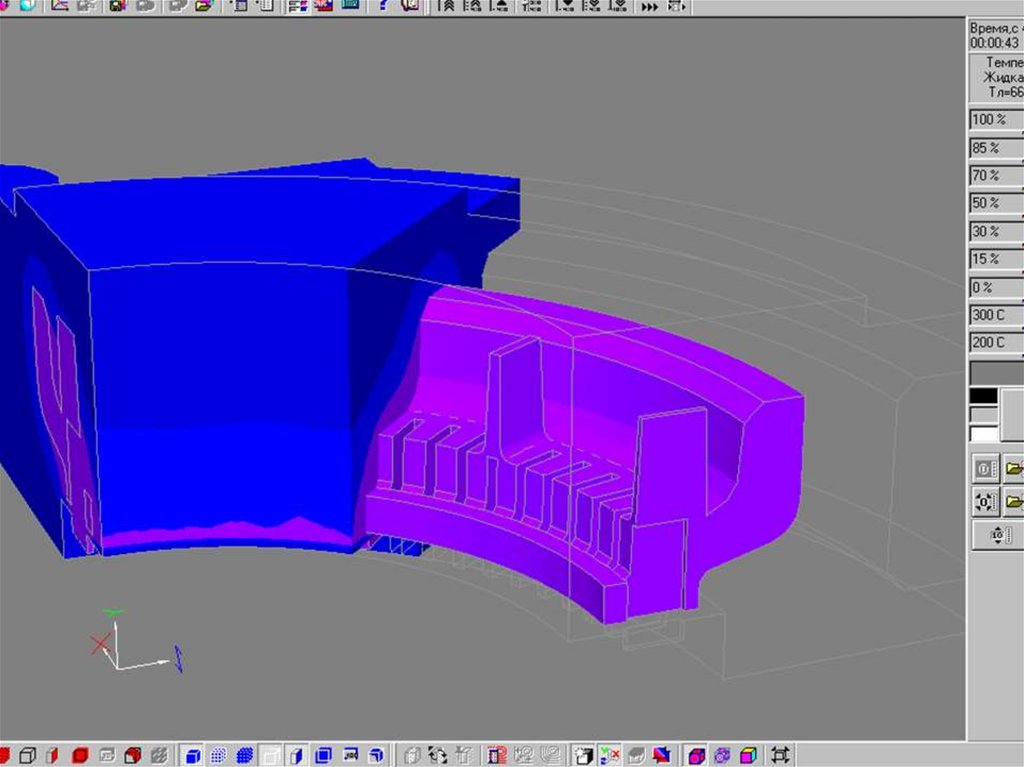Click the magenta cube icon in bottom toolbar
The width and height of the screenshot is (1024, 767).
tap(697, 755)
